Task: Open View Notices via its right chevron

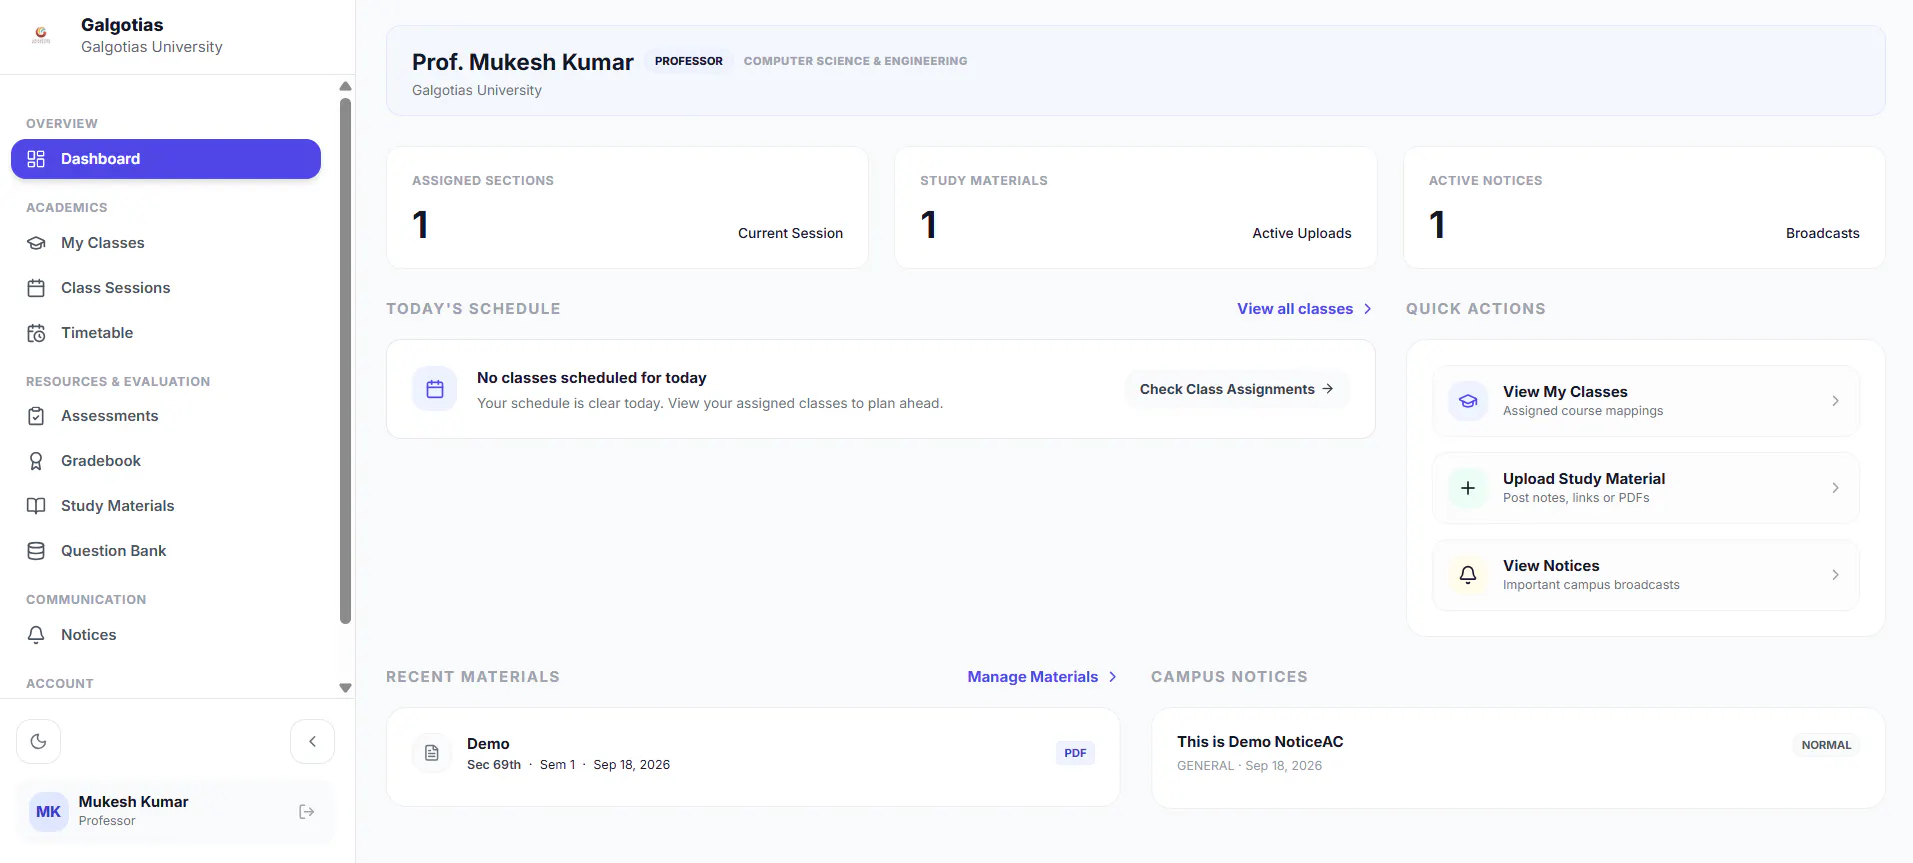Action: [x=1835, y=575]
